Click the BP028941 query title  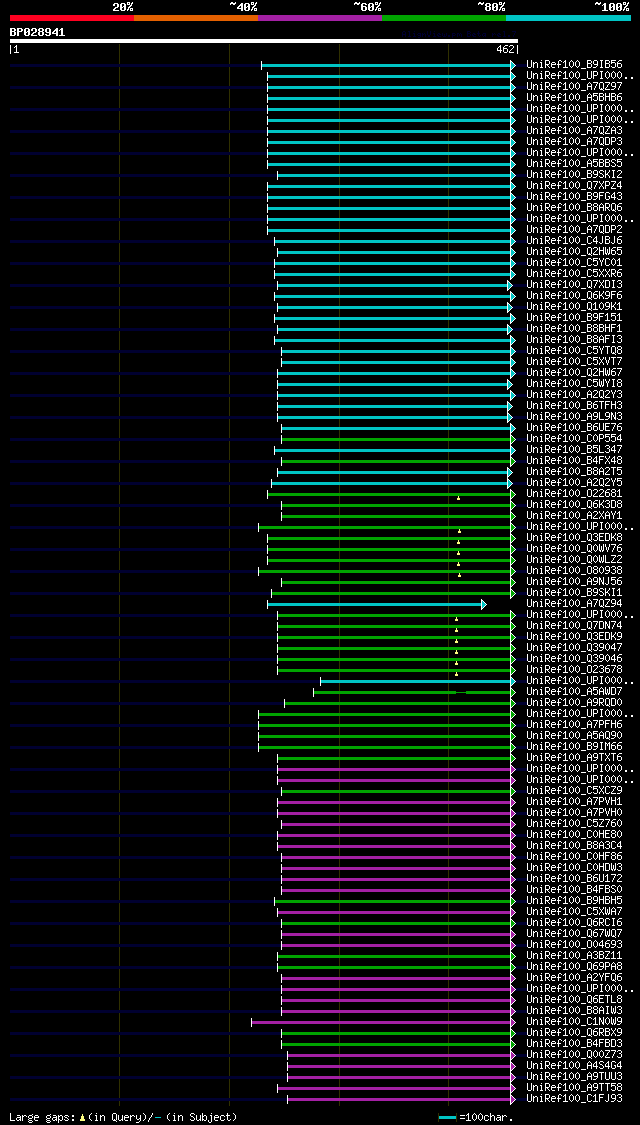37,32
